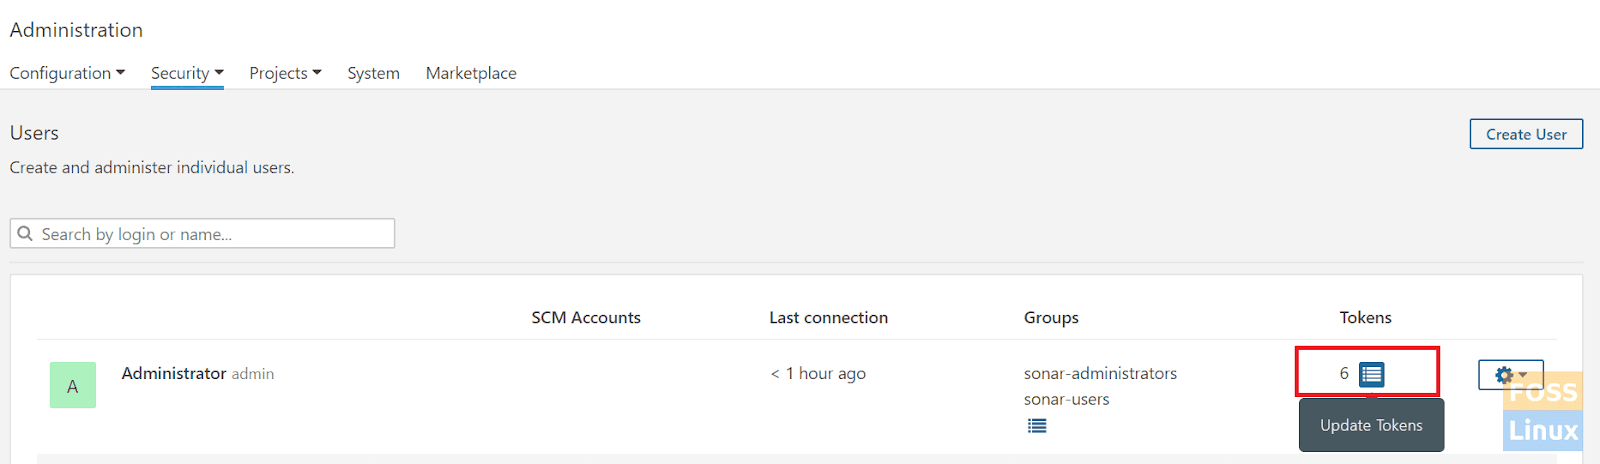Click the Last connection column header

[828, 317]
